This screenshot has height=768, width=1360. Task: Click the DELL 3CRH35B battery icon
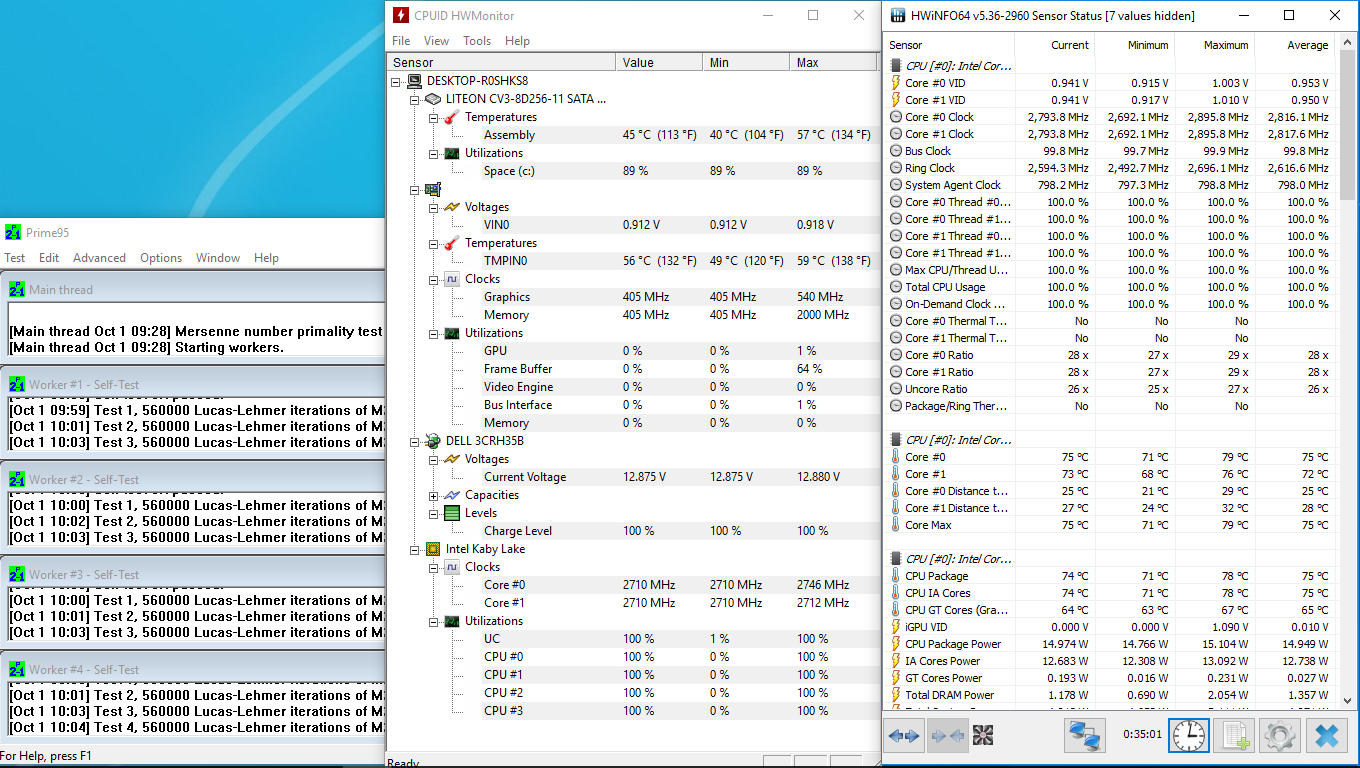point(433,441)
